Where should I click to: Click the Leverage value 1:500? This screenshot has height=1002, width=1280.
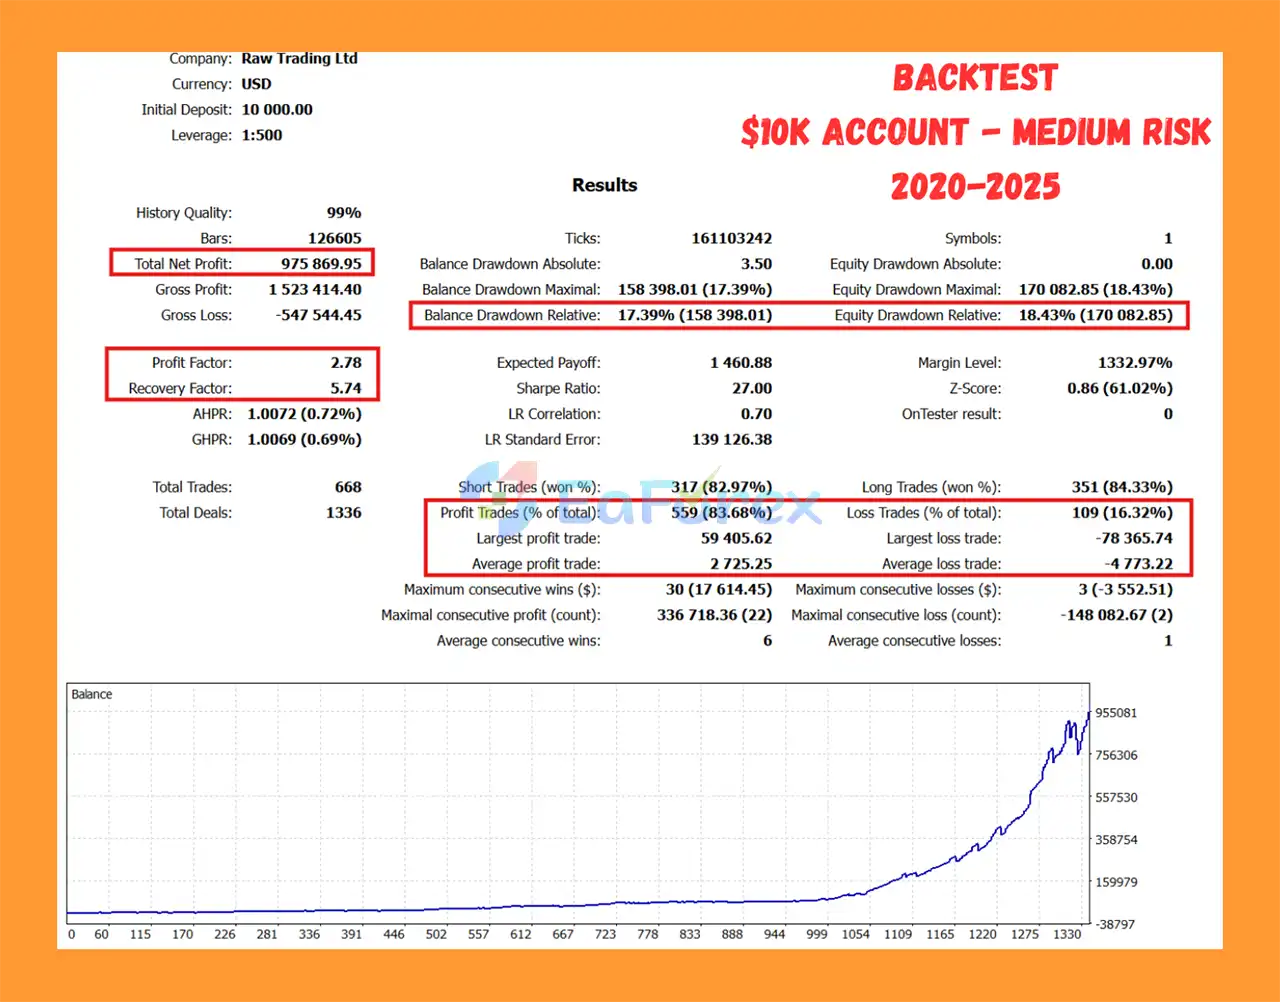pos(262,135)
